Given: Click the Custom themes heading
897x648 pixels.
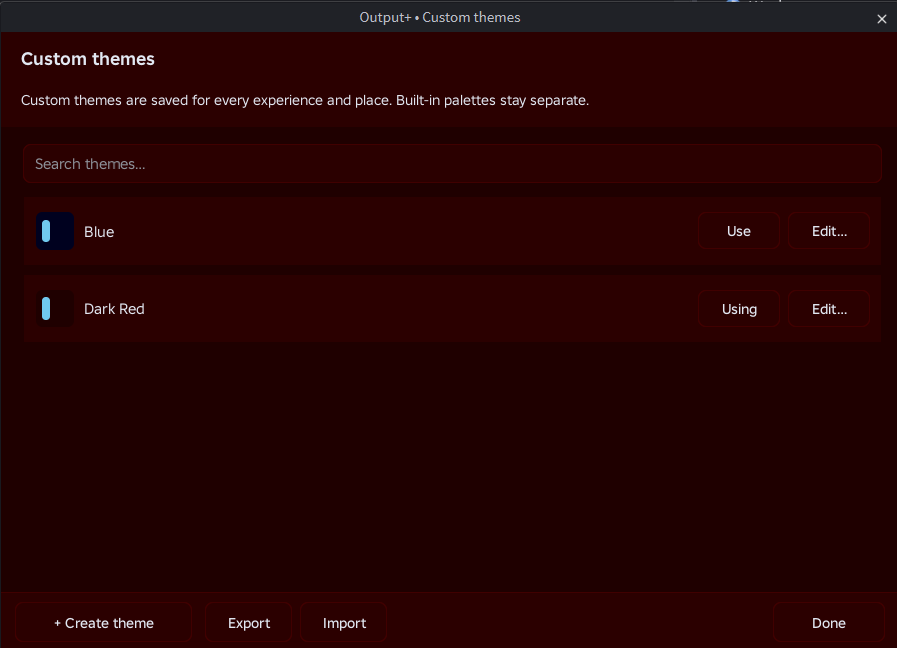Looking at the screenshot, I should [x=88, y=59].
